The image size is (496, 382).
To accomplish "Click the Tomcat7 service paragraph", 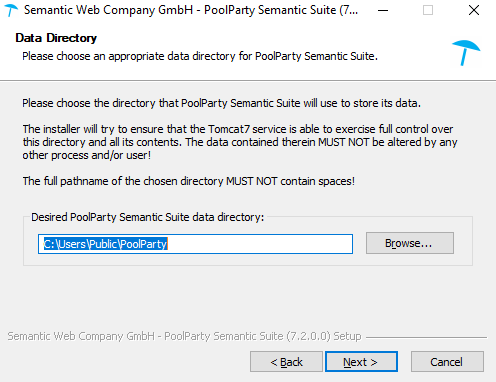I will coord(240,142).
